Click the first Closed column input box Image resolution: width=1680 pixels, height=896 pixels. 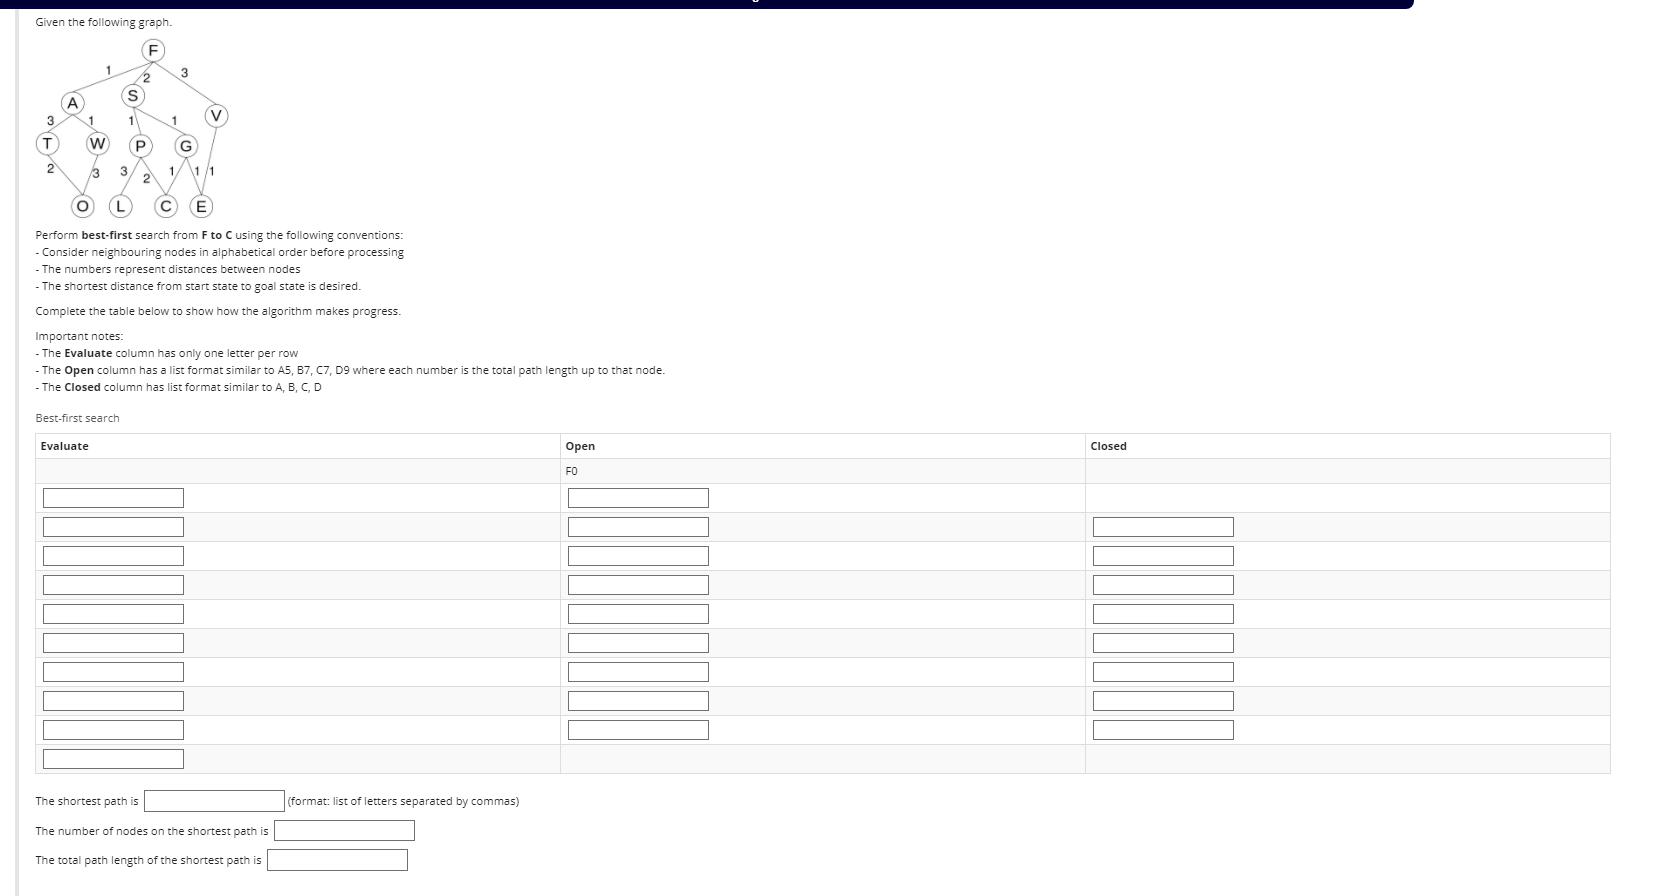(1163, 527)
